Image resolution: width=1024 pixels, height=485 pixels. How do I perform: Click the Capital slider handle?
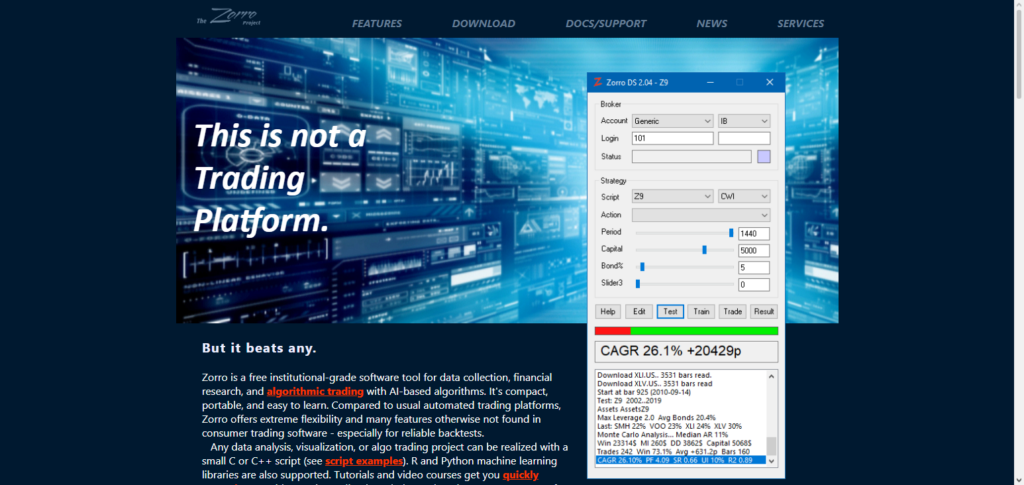pos(704,249)
